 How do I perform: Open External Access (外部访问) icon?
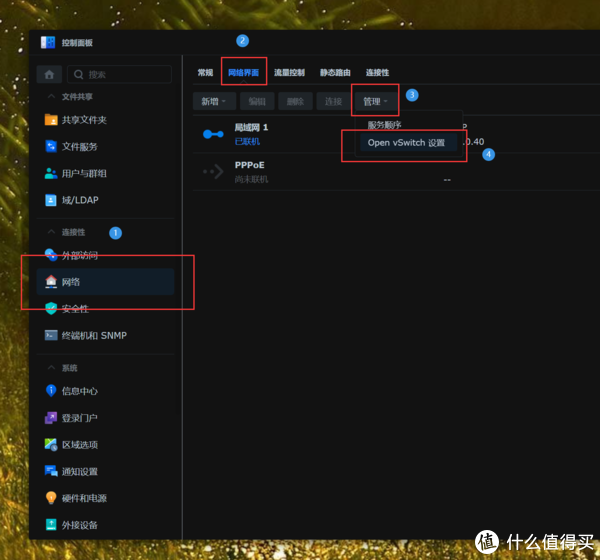tap(51, 255)
